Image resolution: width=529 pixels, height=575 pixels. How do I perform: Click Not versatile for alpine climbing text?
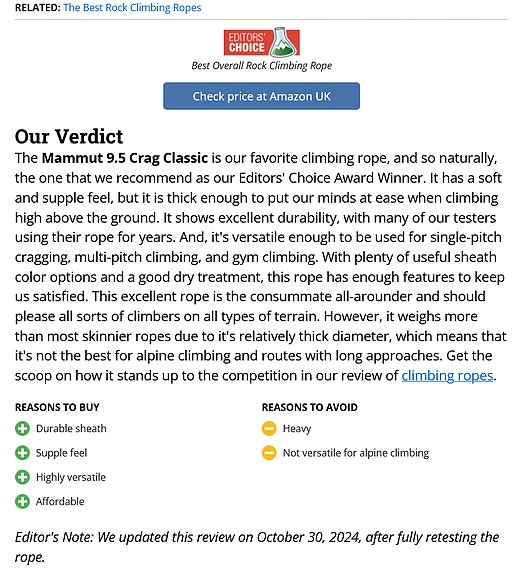coord(356,453)
